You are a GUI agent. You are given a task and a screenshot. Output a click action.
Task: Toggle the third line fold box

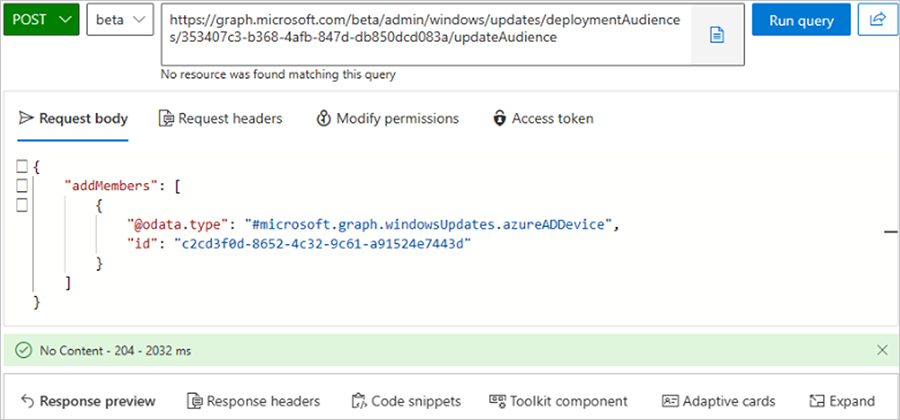22,205
